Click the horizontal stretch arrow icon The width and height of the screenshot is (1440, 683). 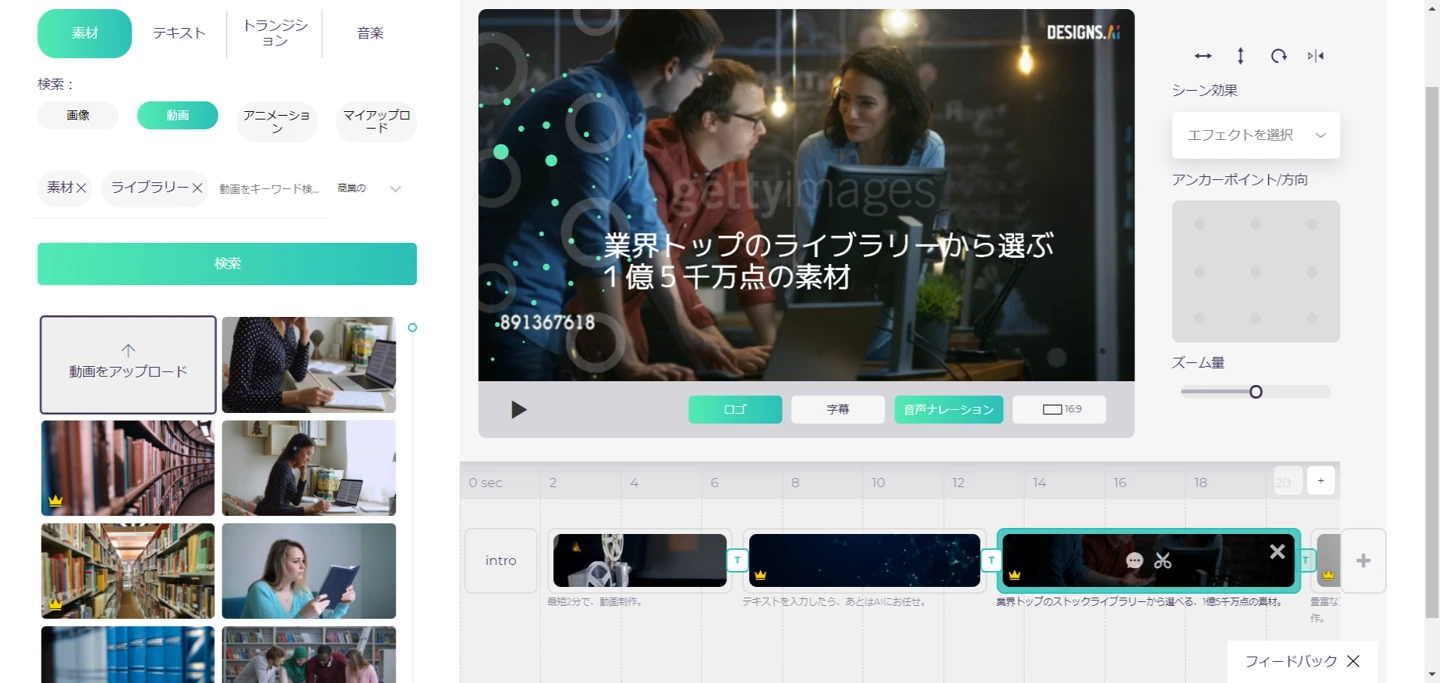coord(1203,56)
